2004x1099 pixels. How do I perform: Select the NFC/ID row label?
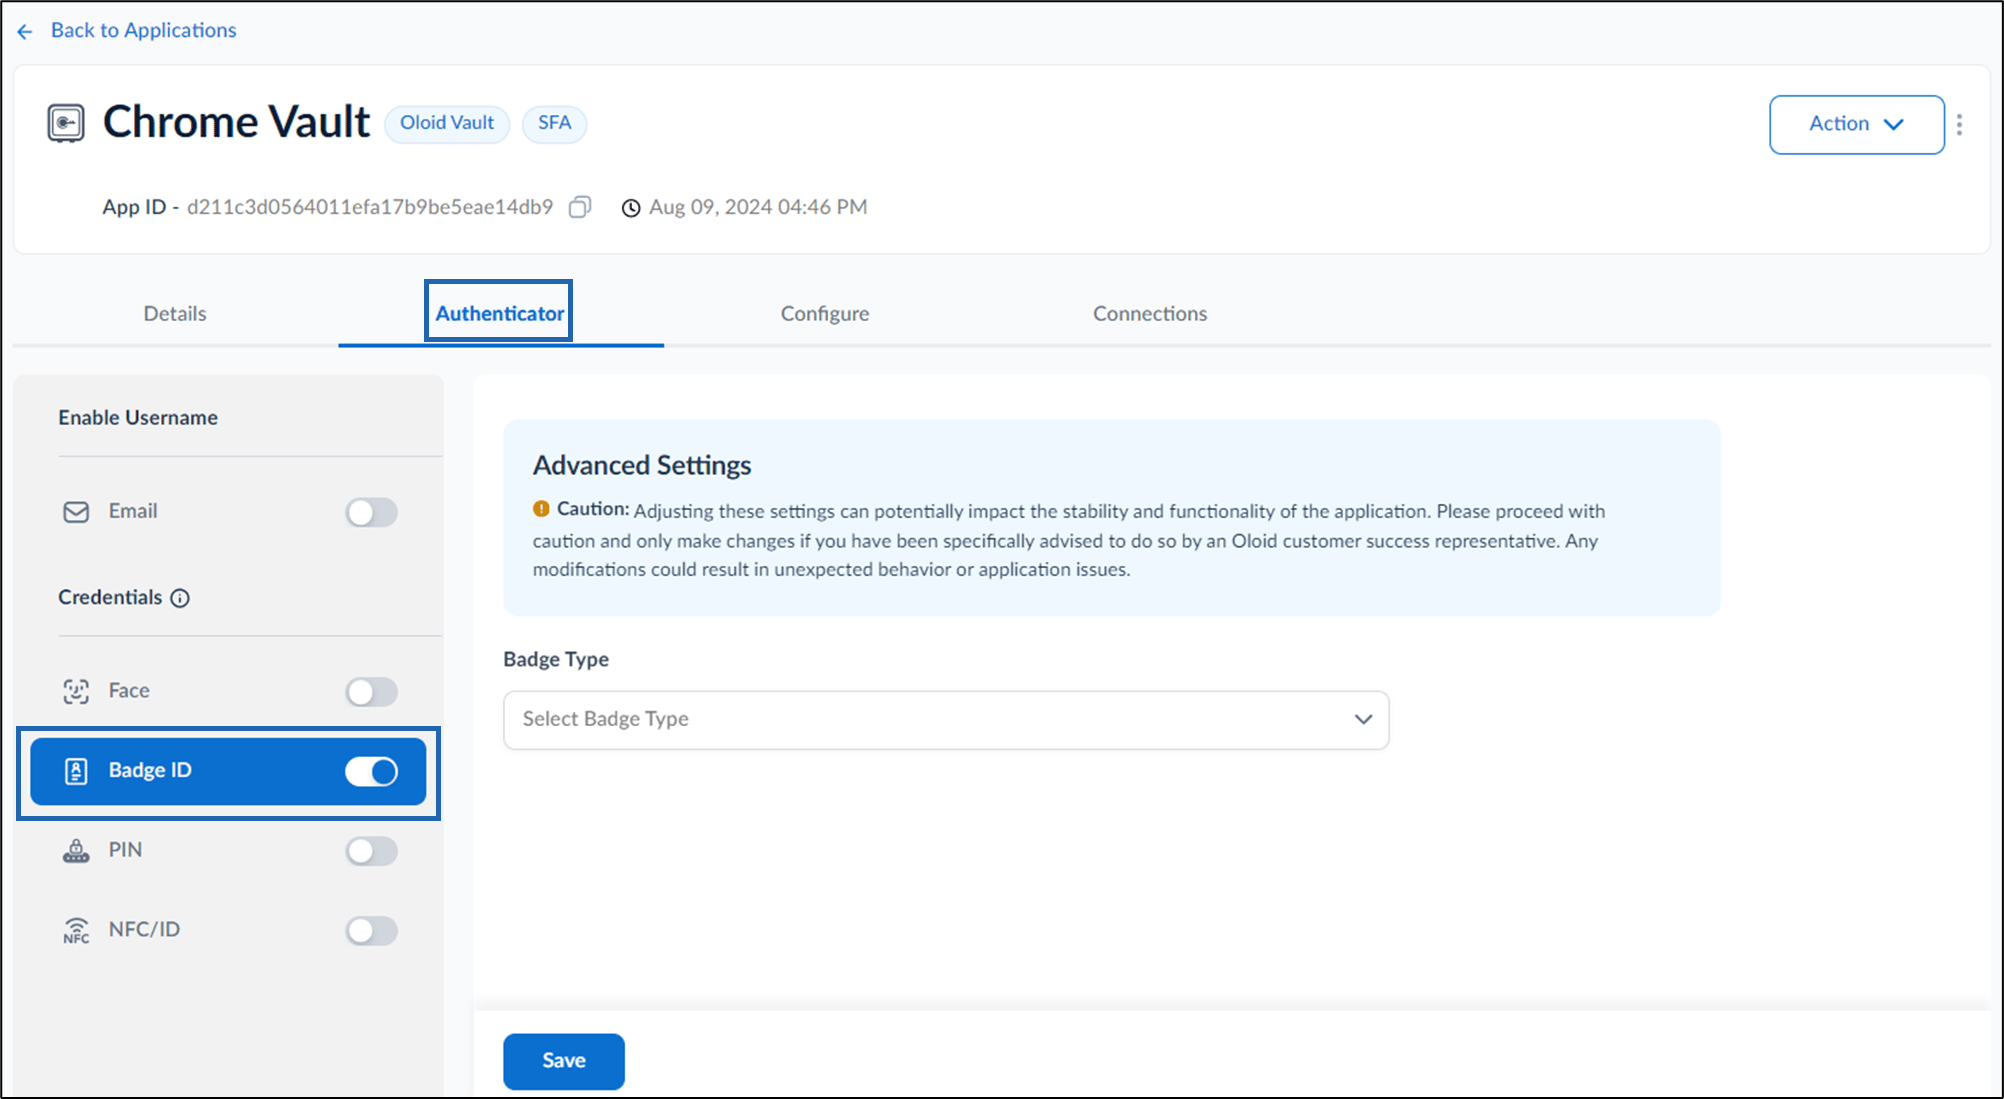[x=144, y=930]
